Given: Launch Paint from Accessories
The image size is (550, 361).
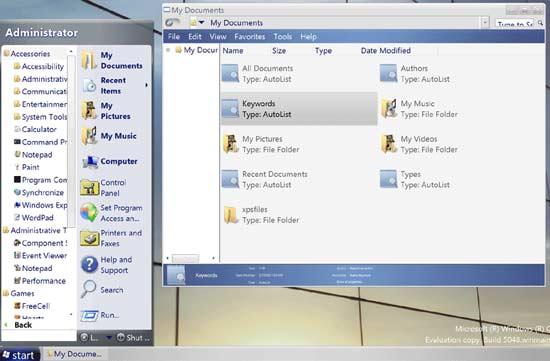Looking at the screenshot, I should pos(27,167).
